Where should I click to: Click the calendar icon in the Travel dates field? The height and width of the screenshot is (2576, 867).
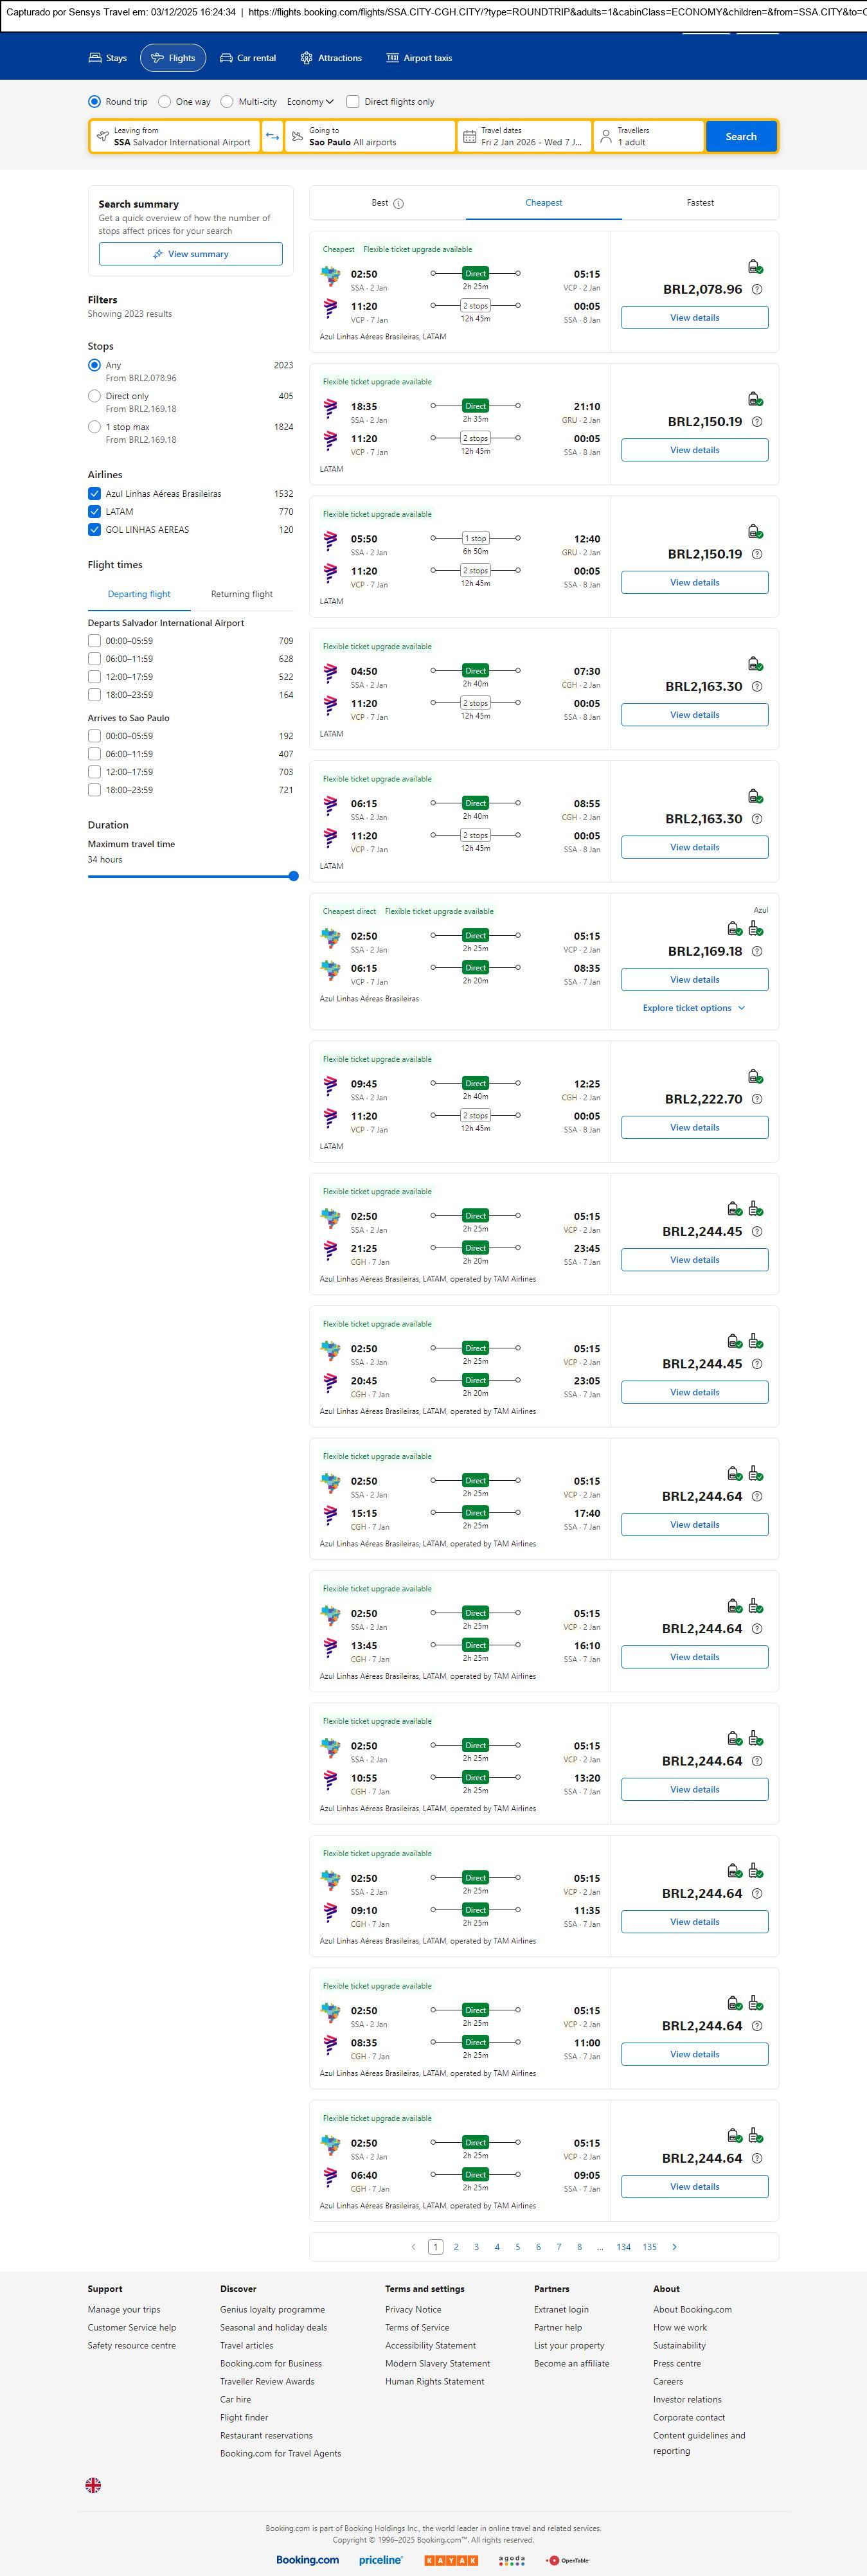468,136
